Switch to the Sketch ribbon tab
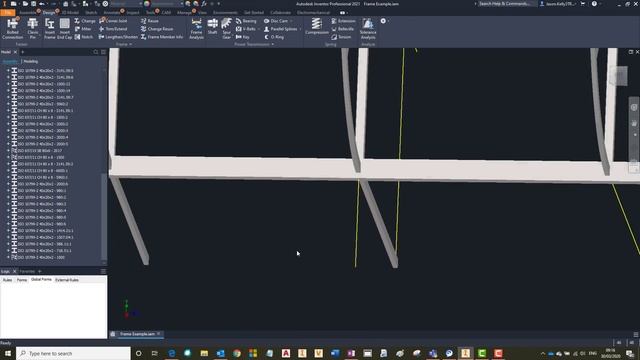640x360 pixels. [x=91, y=13]
